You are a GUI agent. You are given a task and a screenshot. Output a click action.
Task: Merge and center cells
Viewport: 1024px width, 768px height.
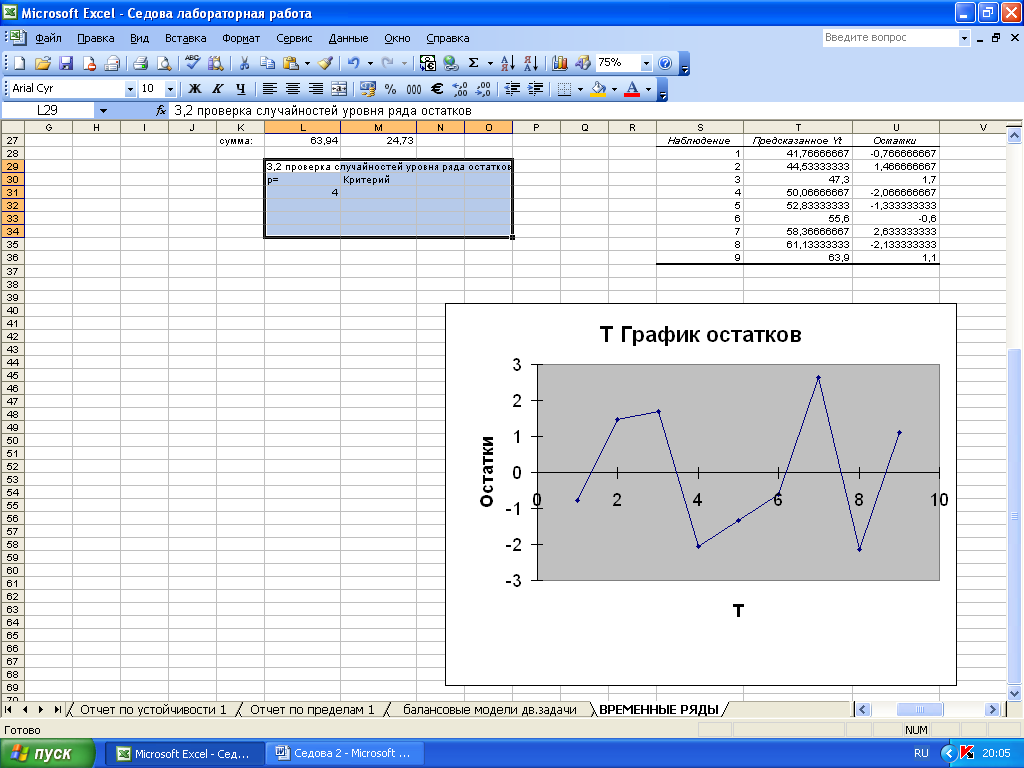(339, 89)
